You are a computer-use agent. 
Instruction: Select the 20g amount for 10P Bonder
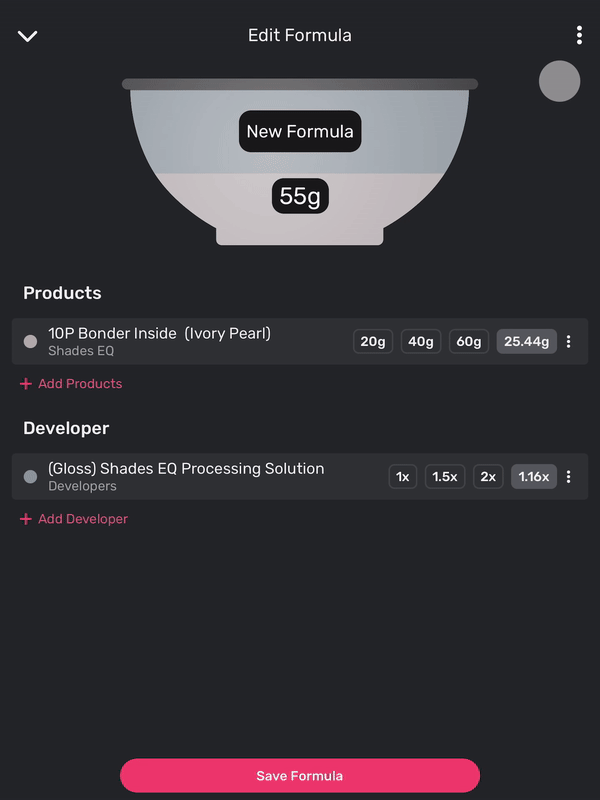[x=373, y=342]
